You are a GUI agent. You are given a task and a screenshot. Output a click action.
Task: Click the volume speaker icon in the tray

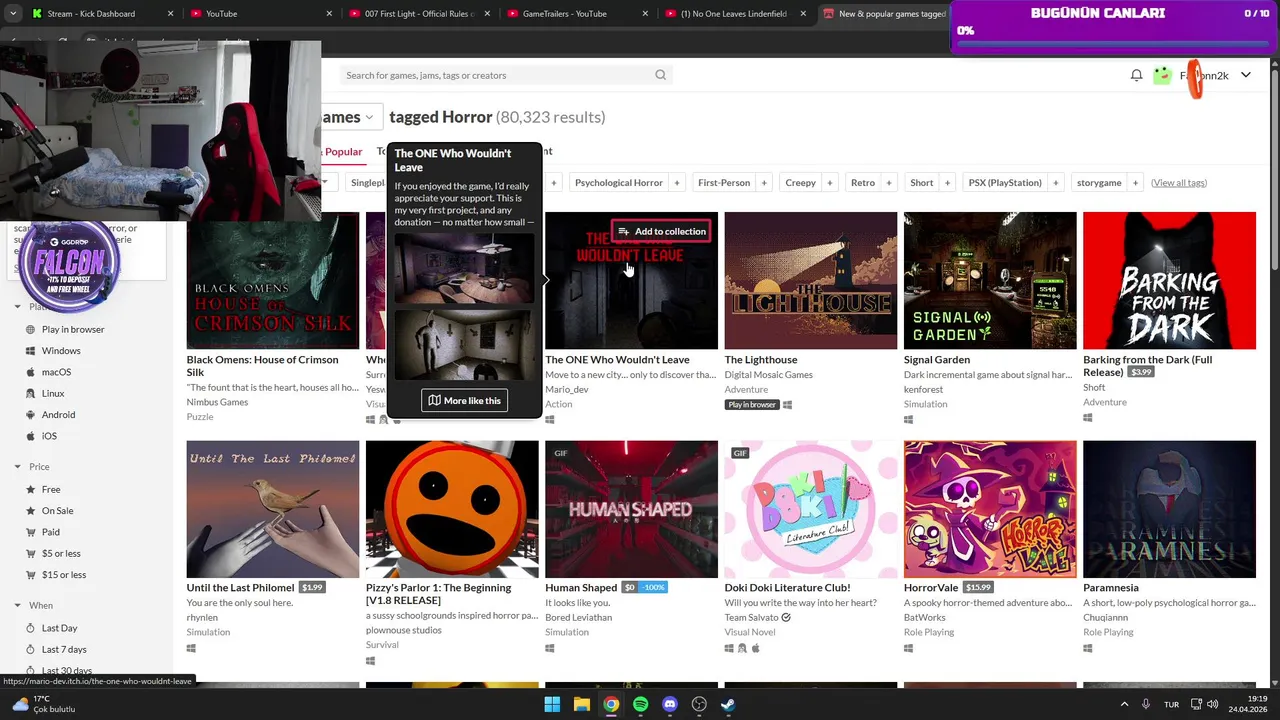pyautogui.click(x=1213, y=704)
